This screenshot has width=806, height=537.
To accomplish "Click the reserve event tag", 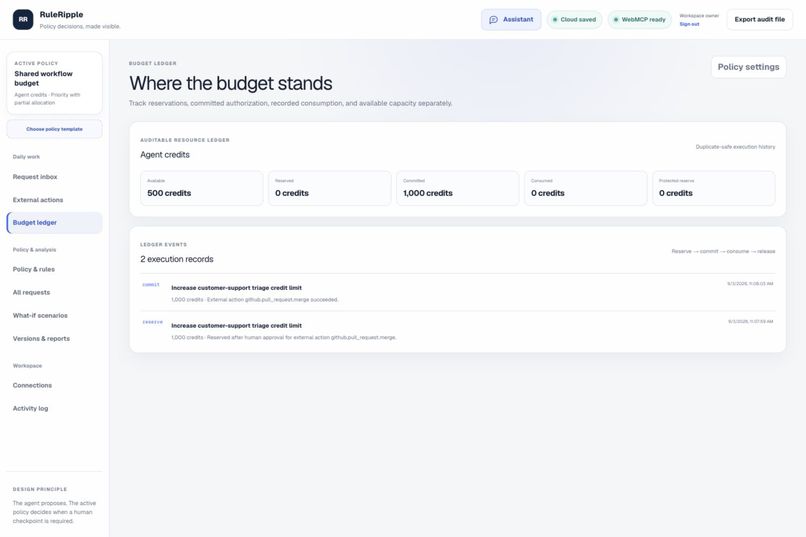I will pyautogui.click(x=153, y=322).
